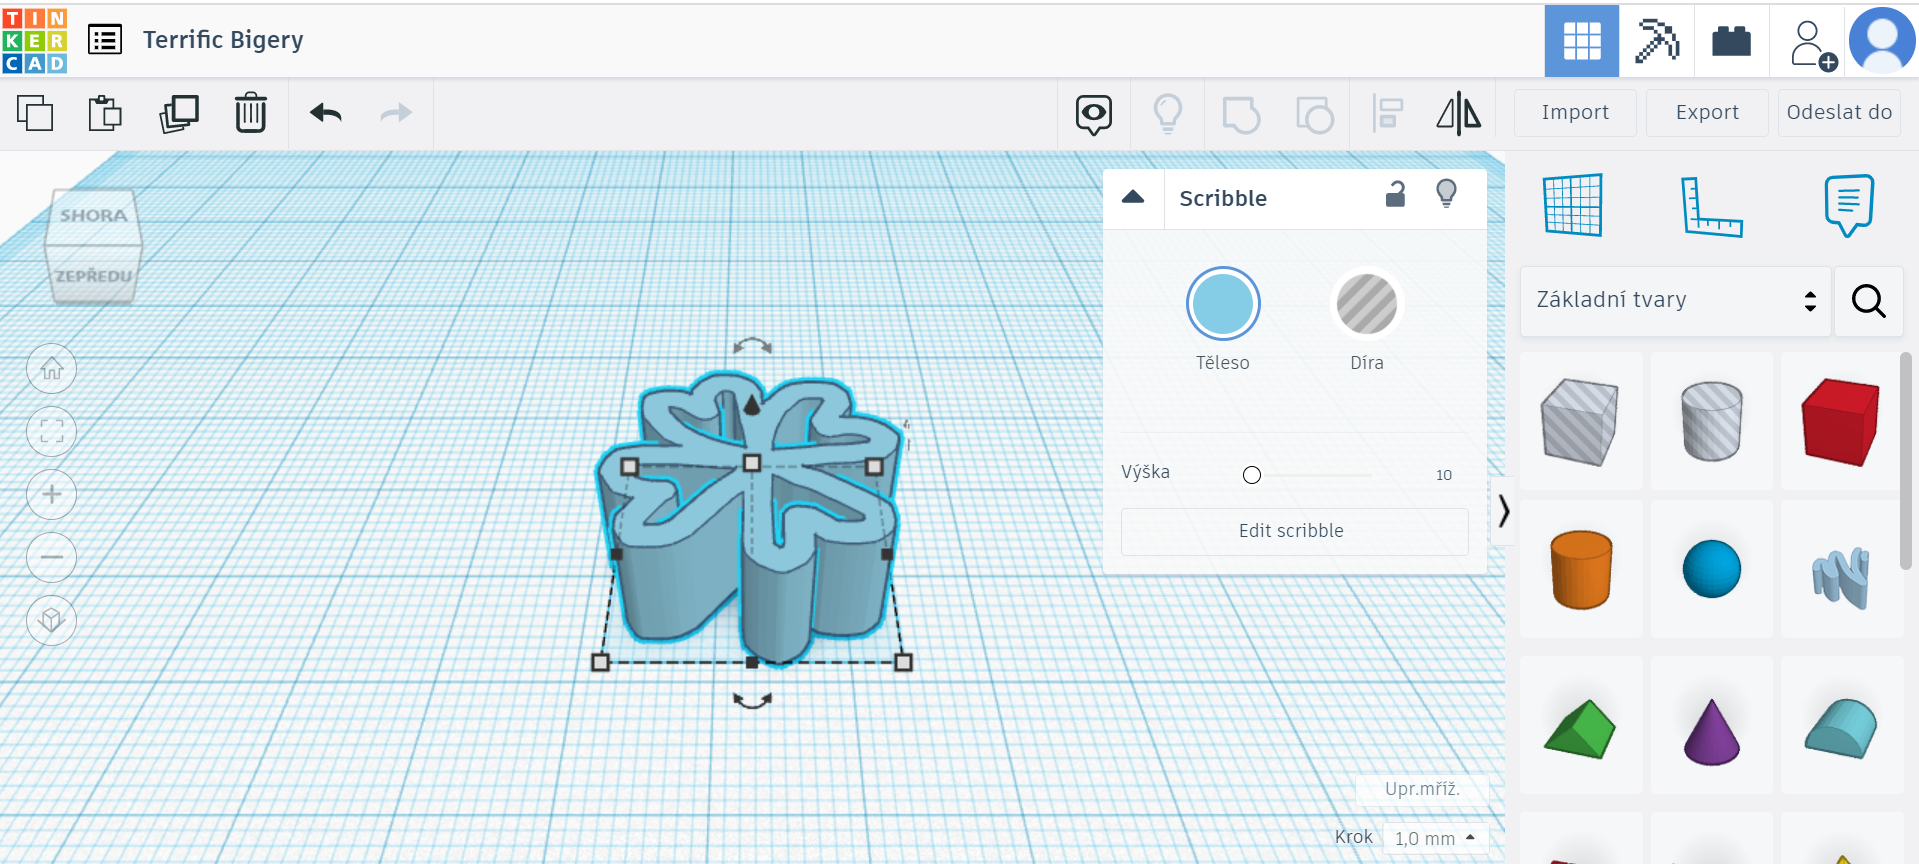Pick the striped box hole shape
This screenshot has height=864, width=1919.
tap(1581, 421)
